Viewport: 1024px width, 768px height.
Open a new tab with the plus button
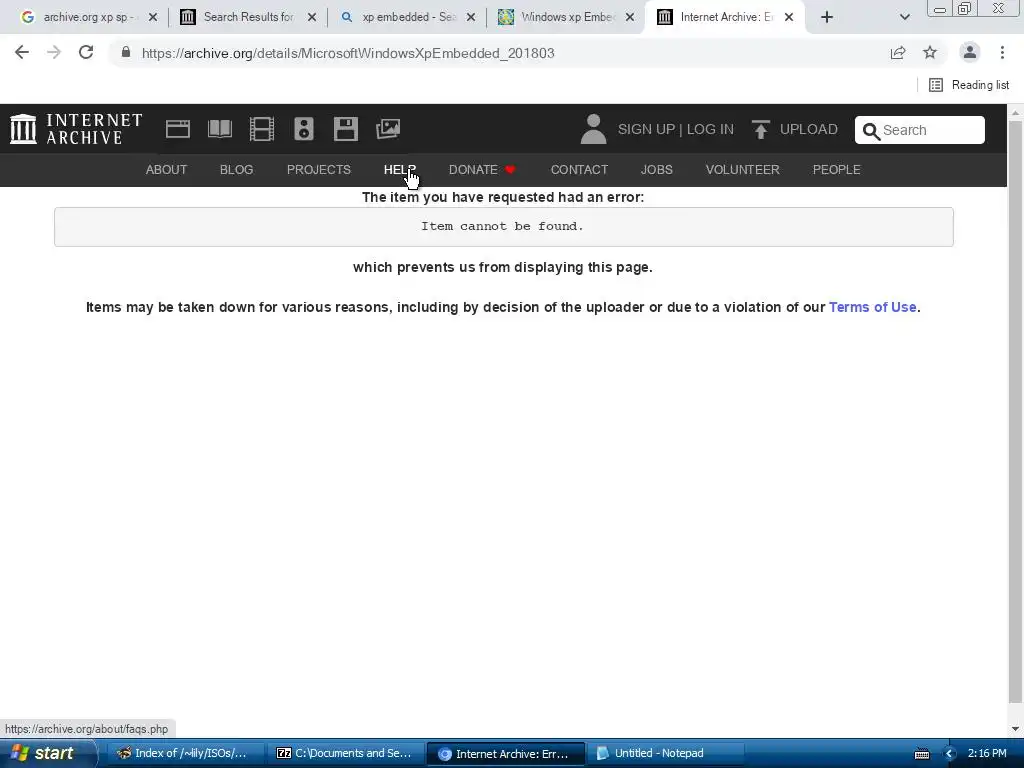[827, 17]
